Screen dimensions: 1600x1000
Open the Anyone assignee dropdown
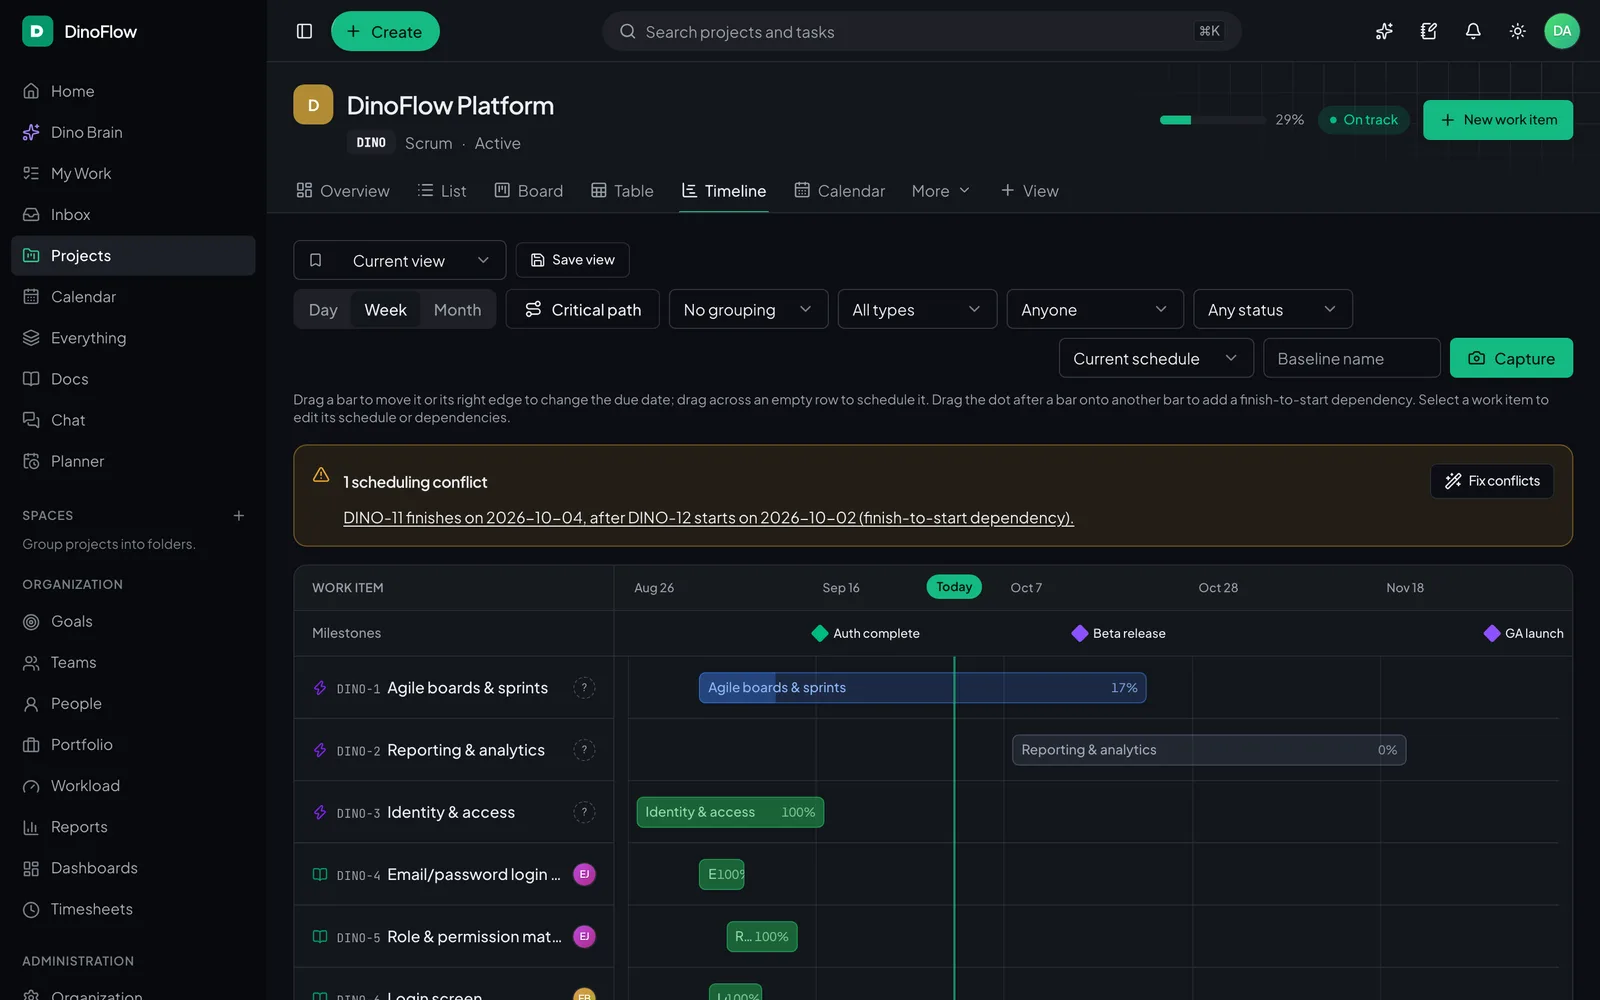[1095, 310]
